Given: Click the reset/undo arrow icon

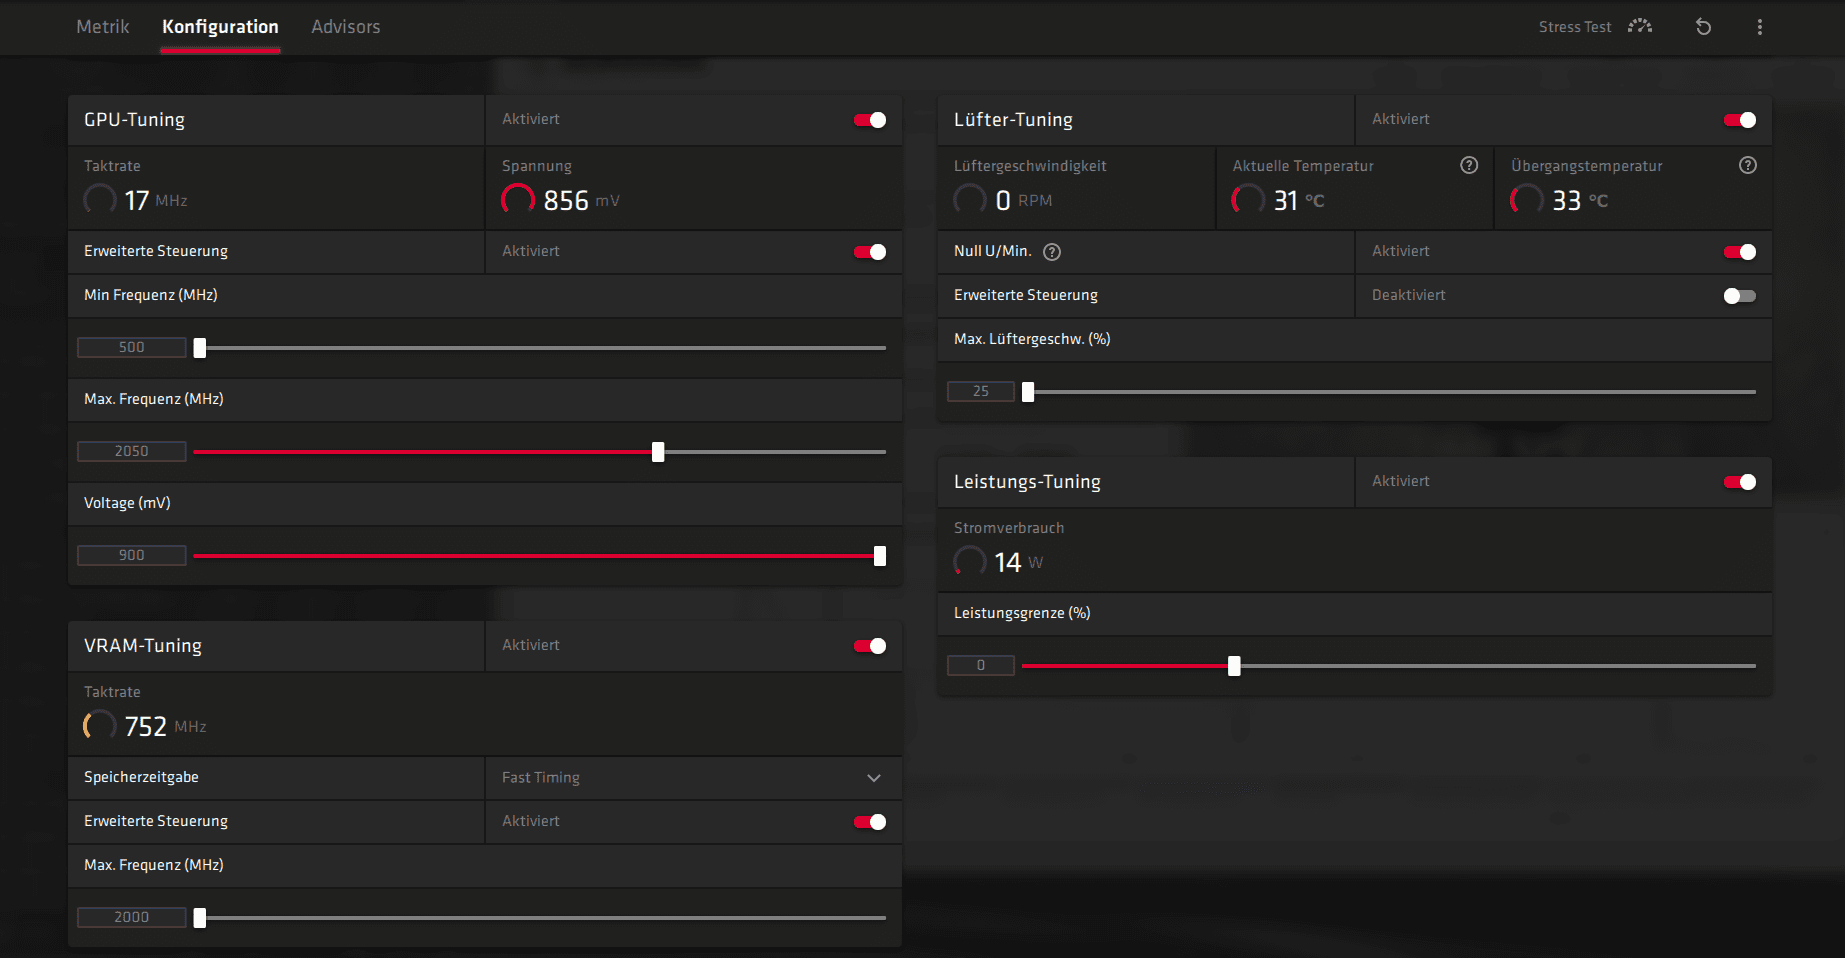Looking at the screenshot, I should [1704, 27].
